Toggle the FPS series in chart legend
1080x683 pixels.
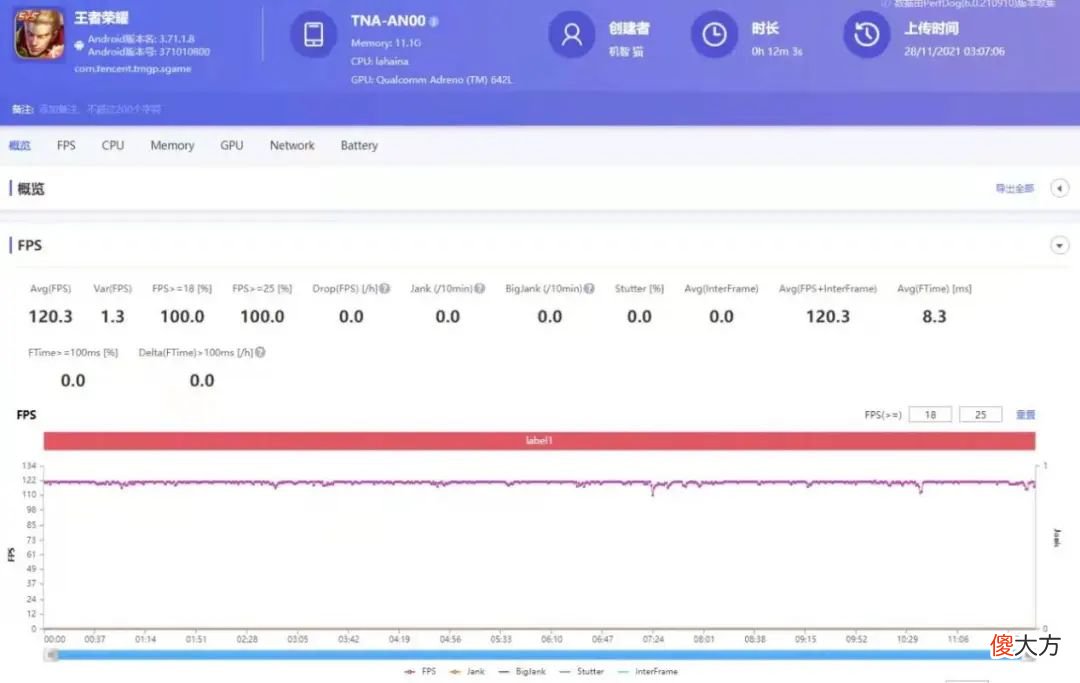[420, 671]
